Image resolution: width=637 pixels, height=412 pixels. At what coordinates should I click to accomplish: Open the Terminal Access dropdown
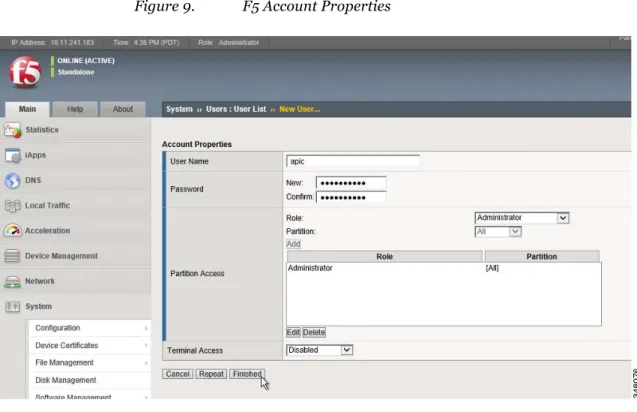319,350
